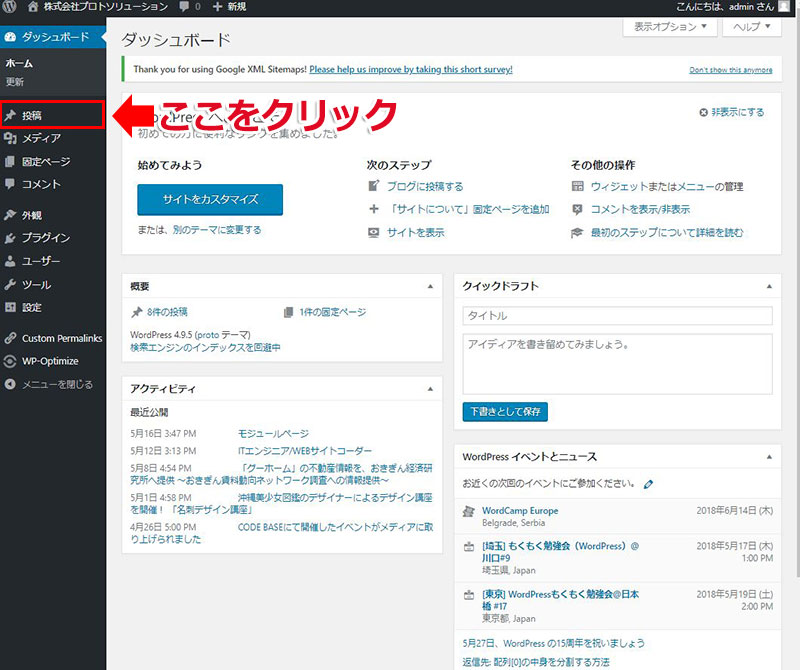Open CODE BASE event media coverage post
800x670 pixels.
282,533
